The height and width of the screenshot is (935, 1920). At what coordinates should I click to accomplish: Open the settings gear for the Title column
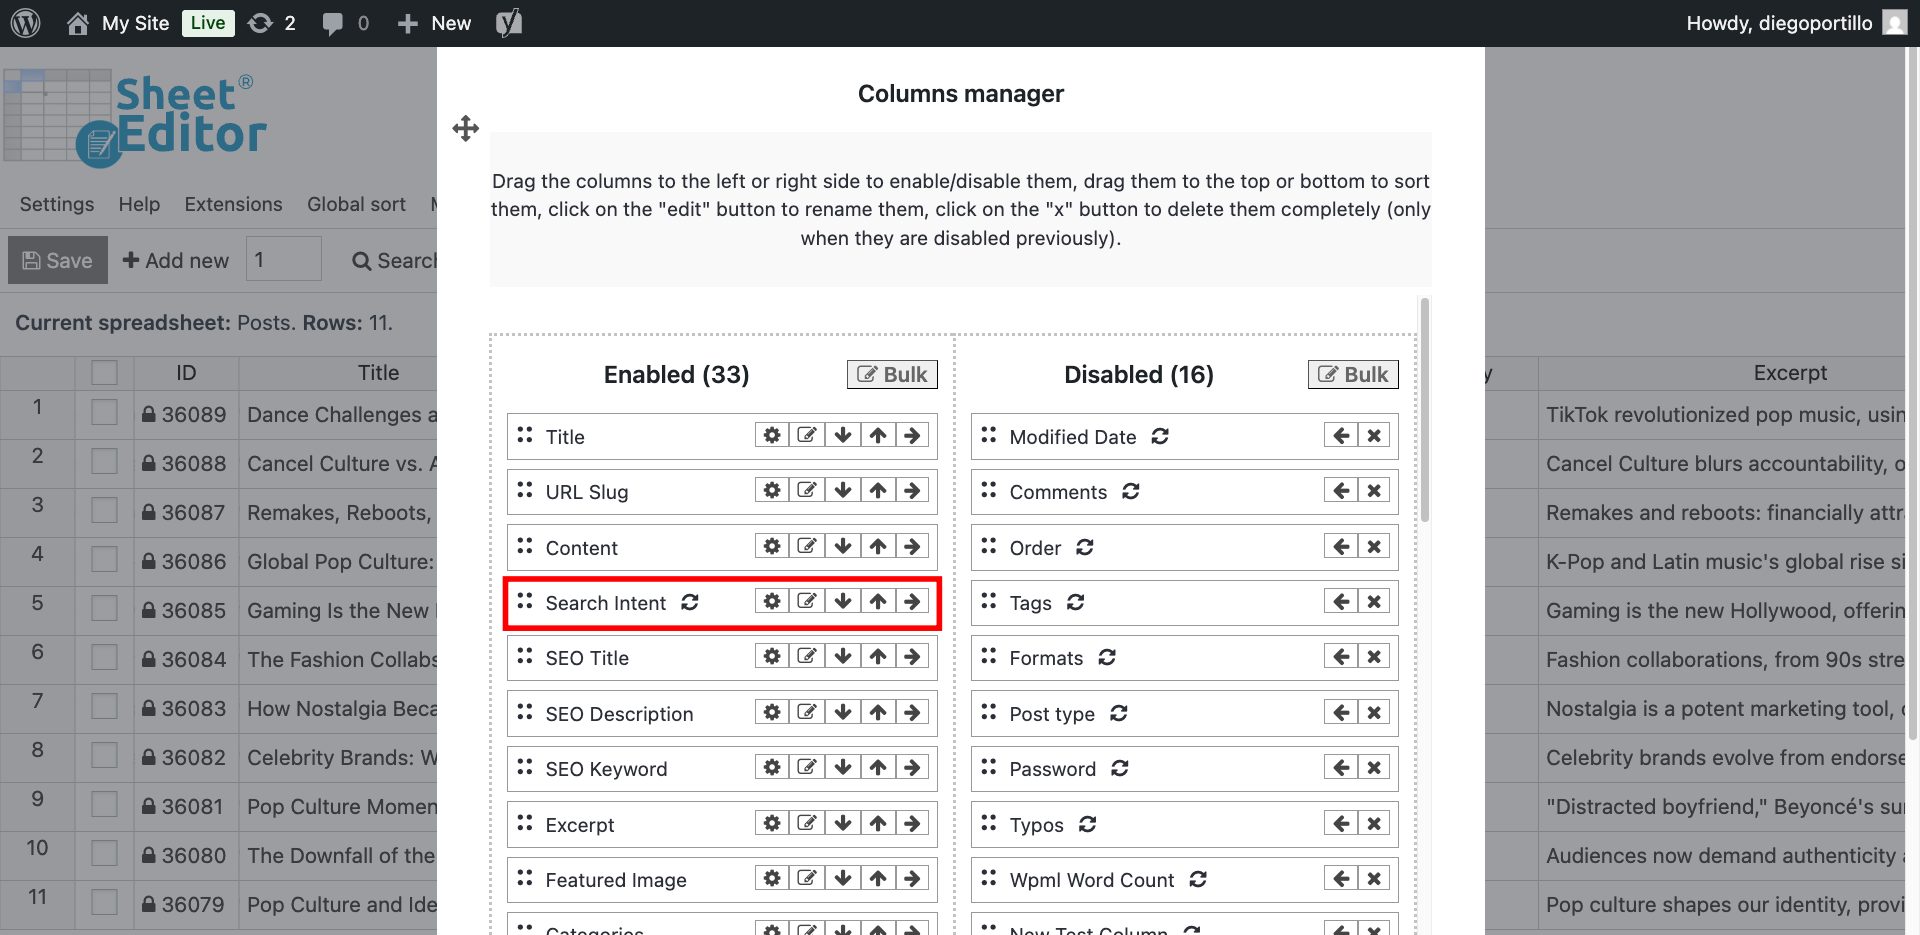click(771, 435)
